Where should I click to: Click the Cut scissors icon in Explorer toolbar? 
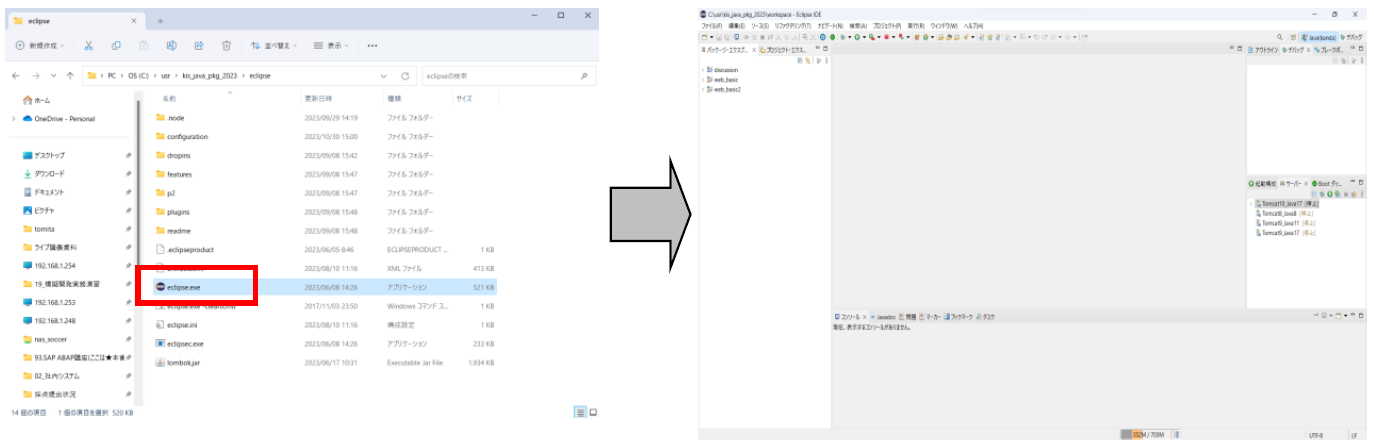pos(89,45)
